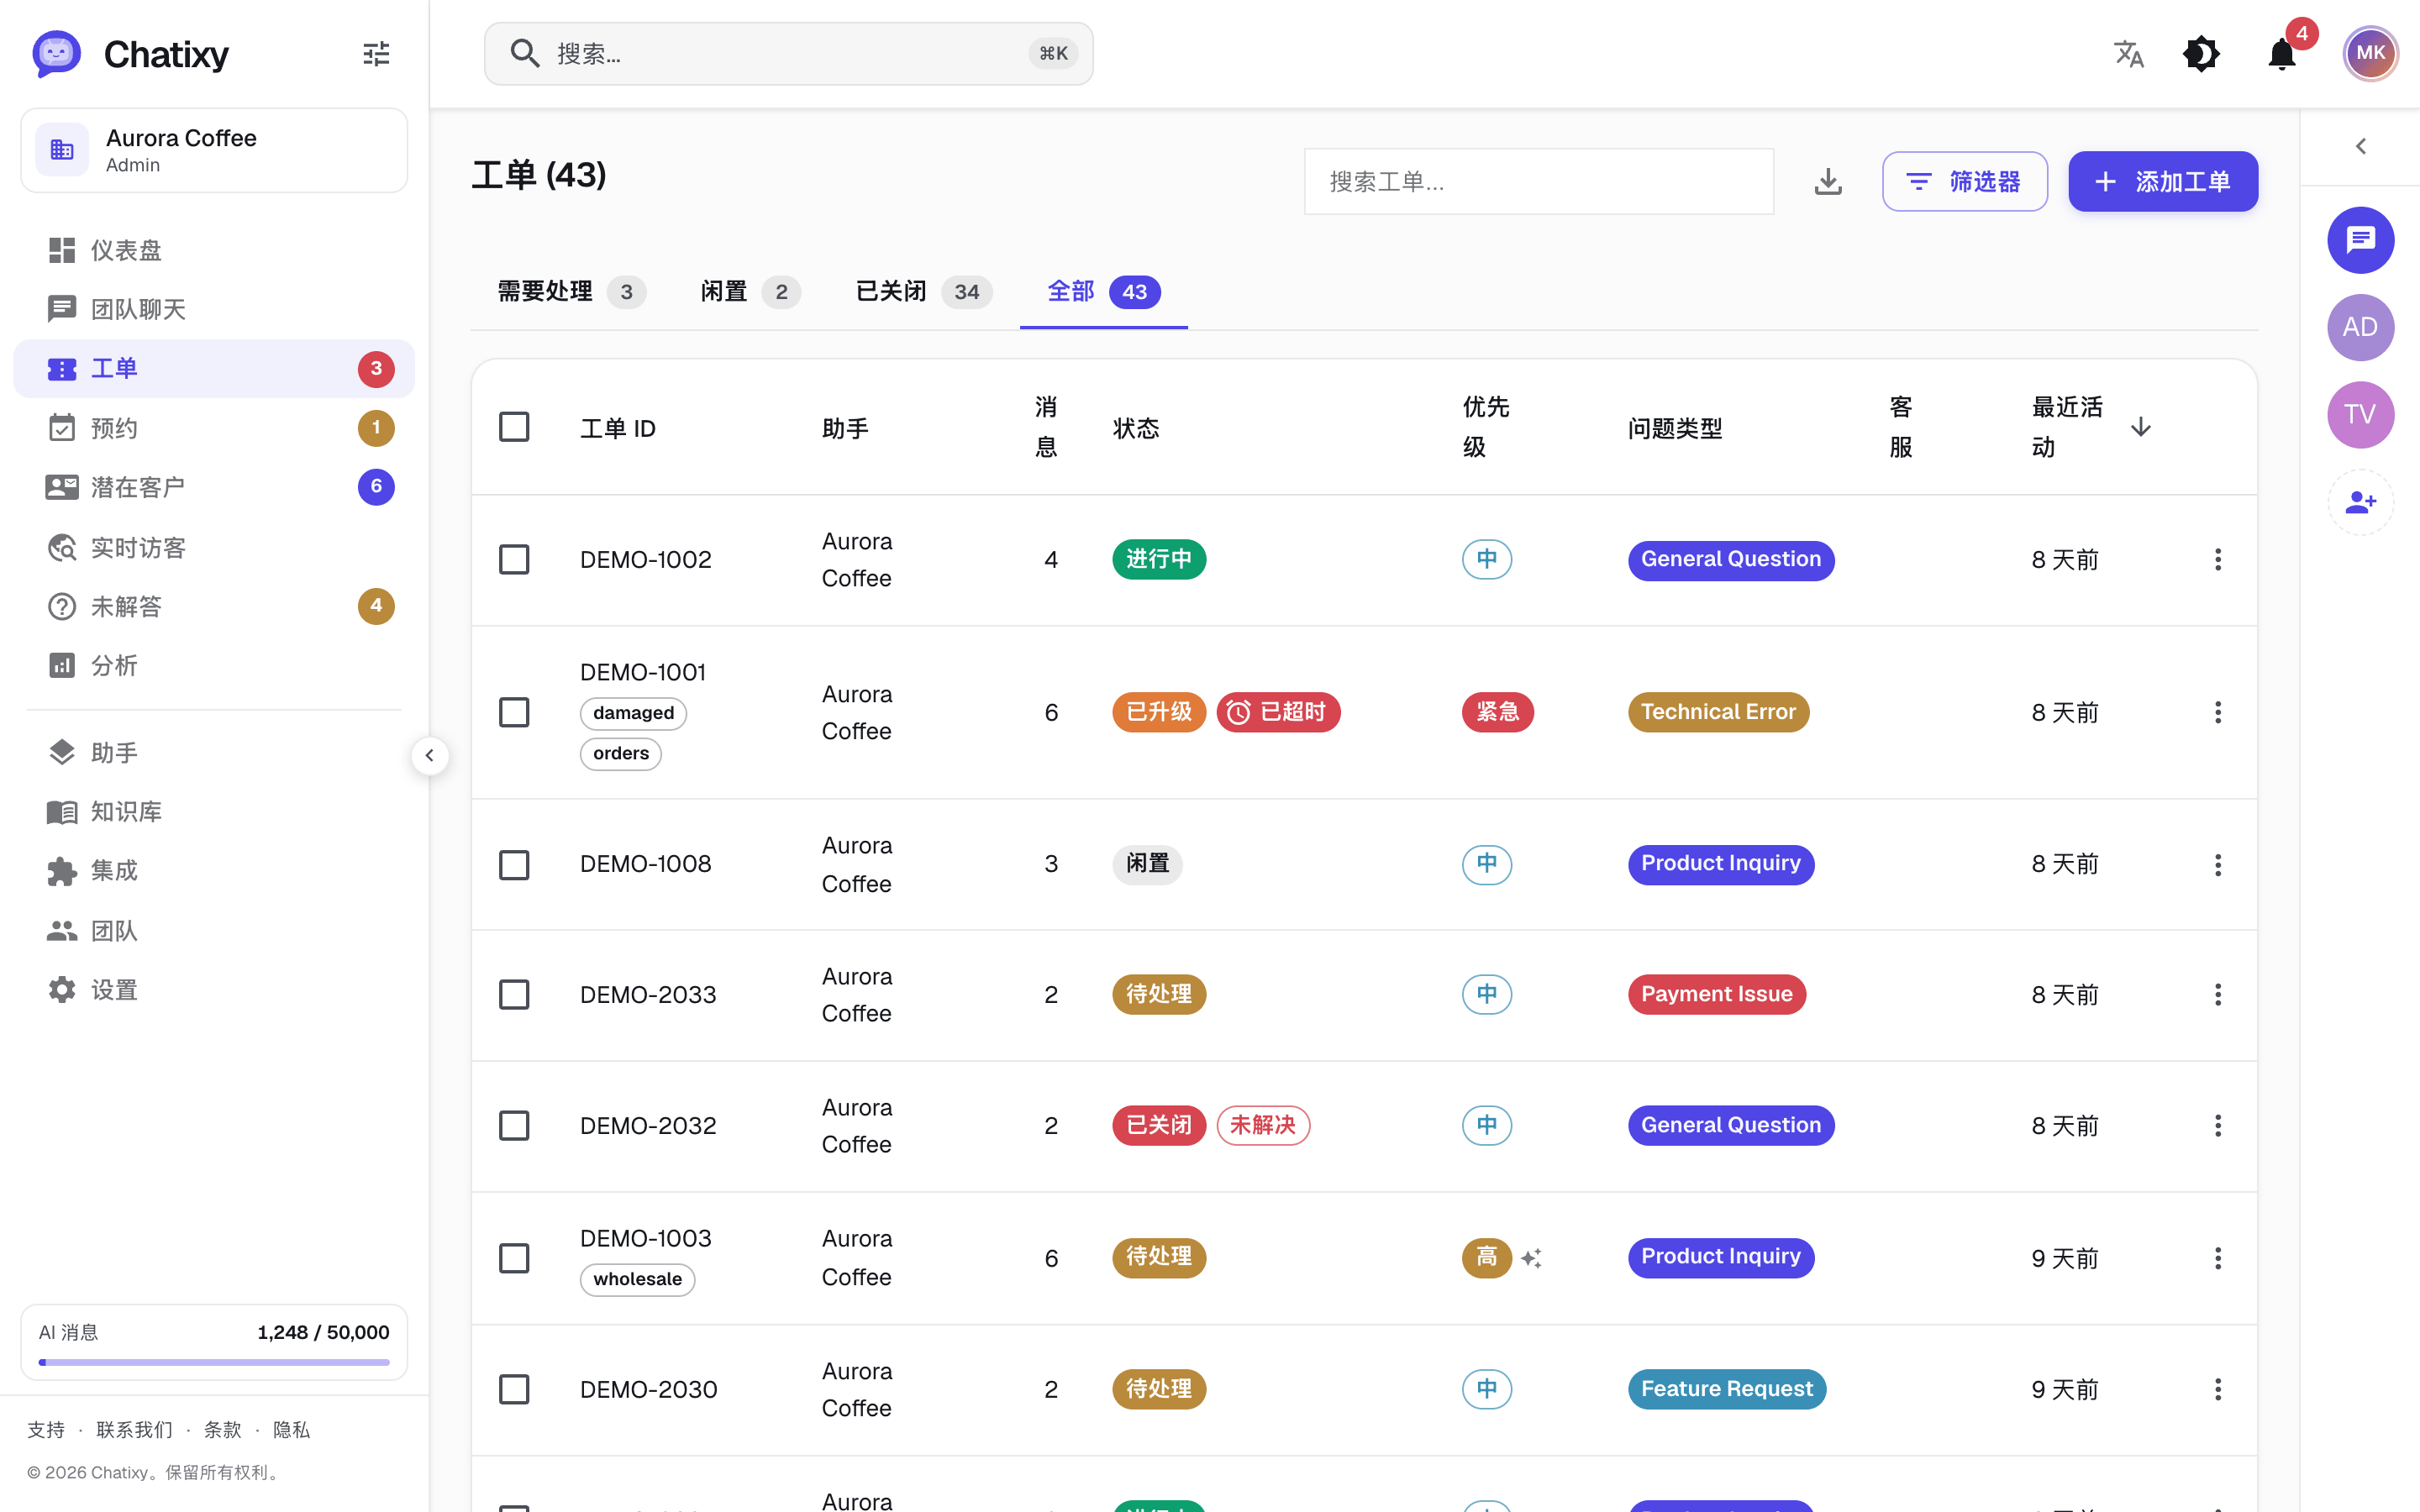Open row actions for DEMO-2030
The height and width of the screenshot is (1512, 2420).
click(x=2217, y=1389)
